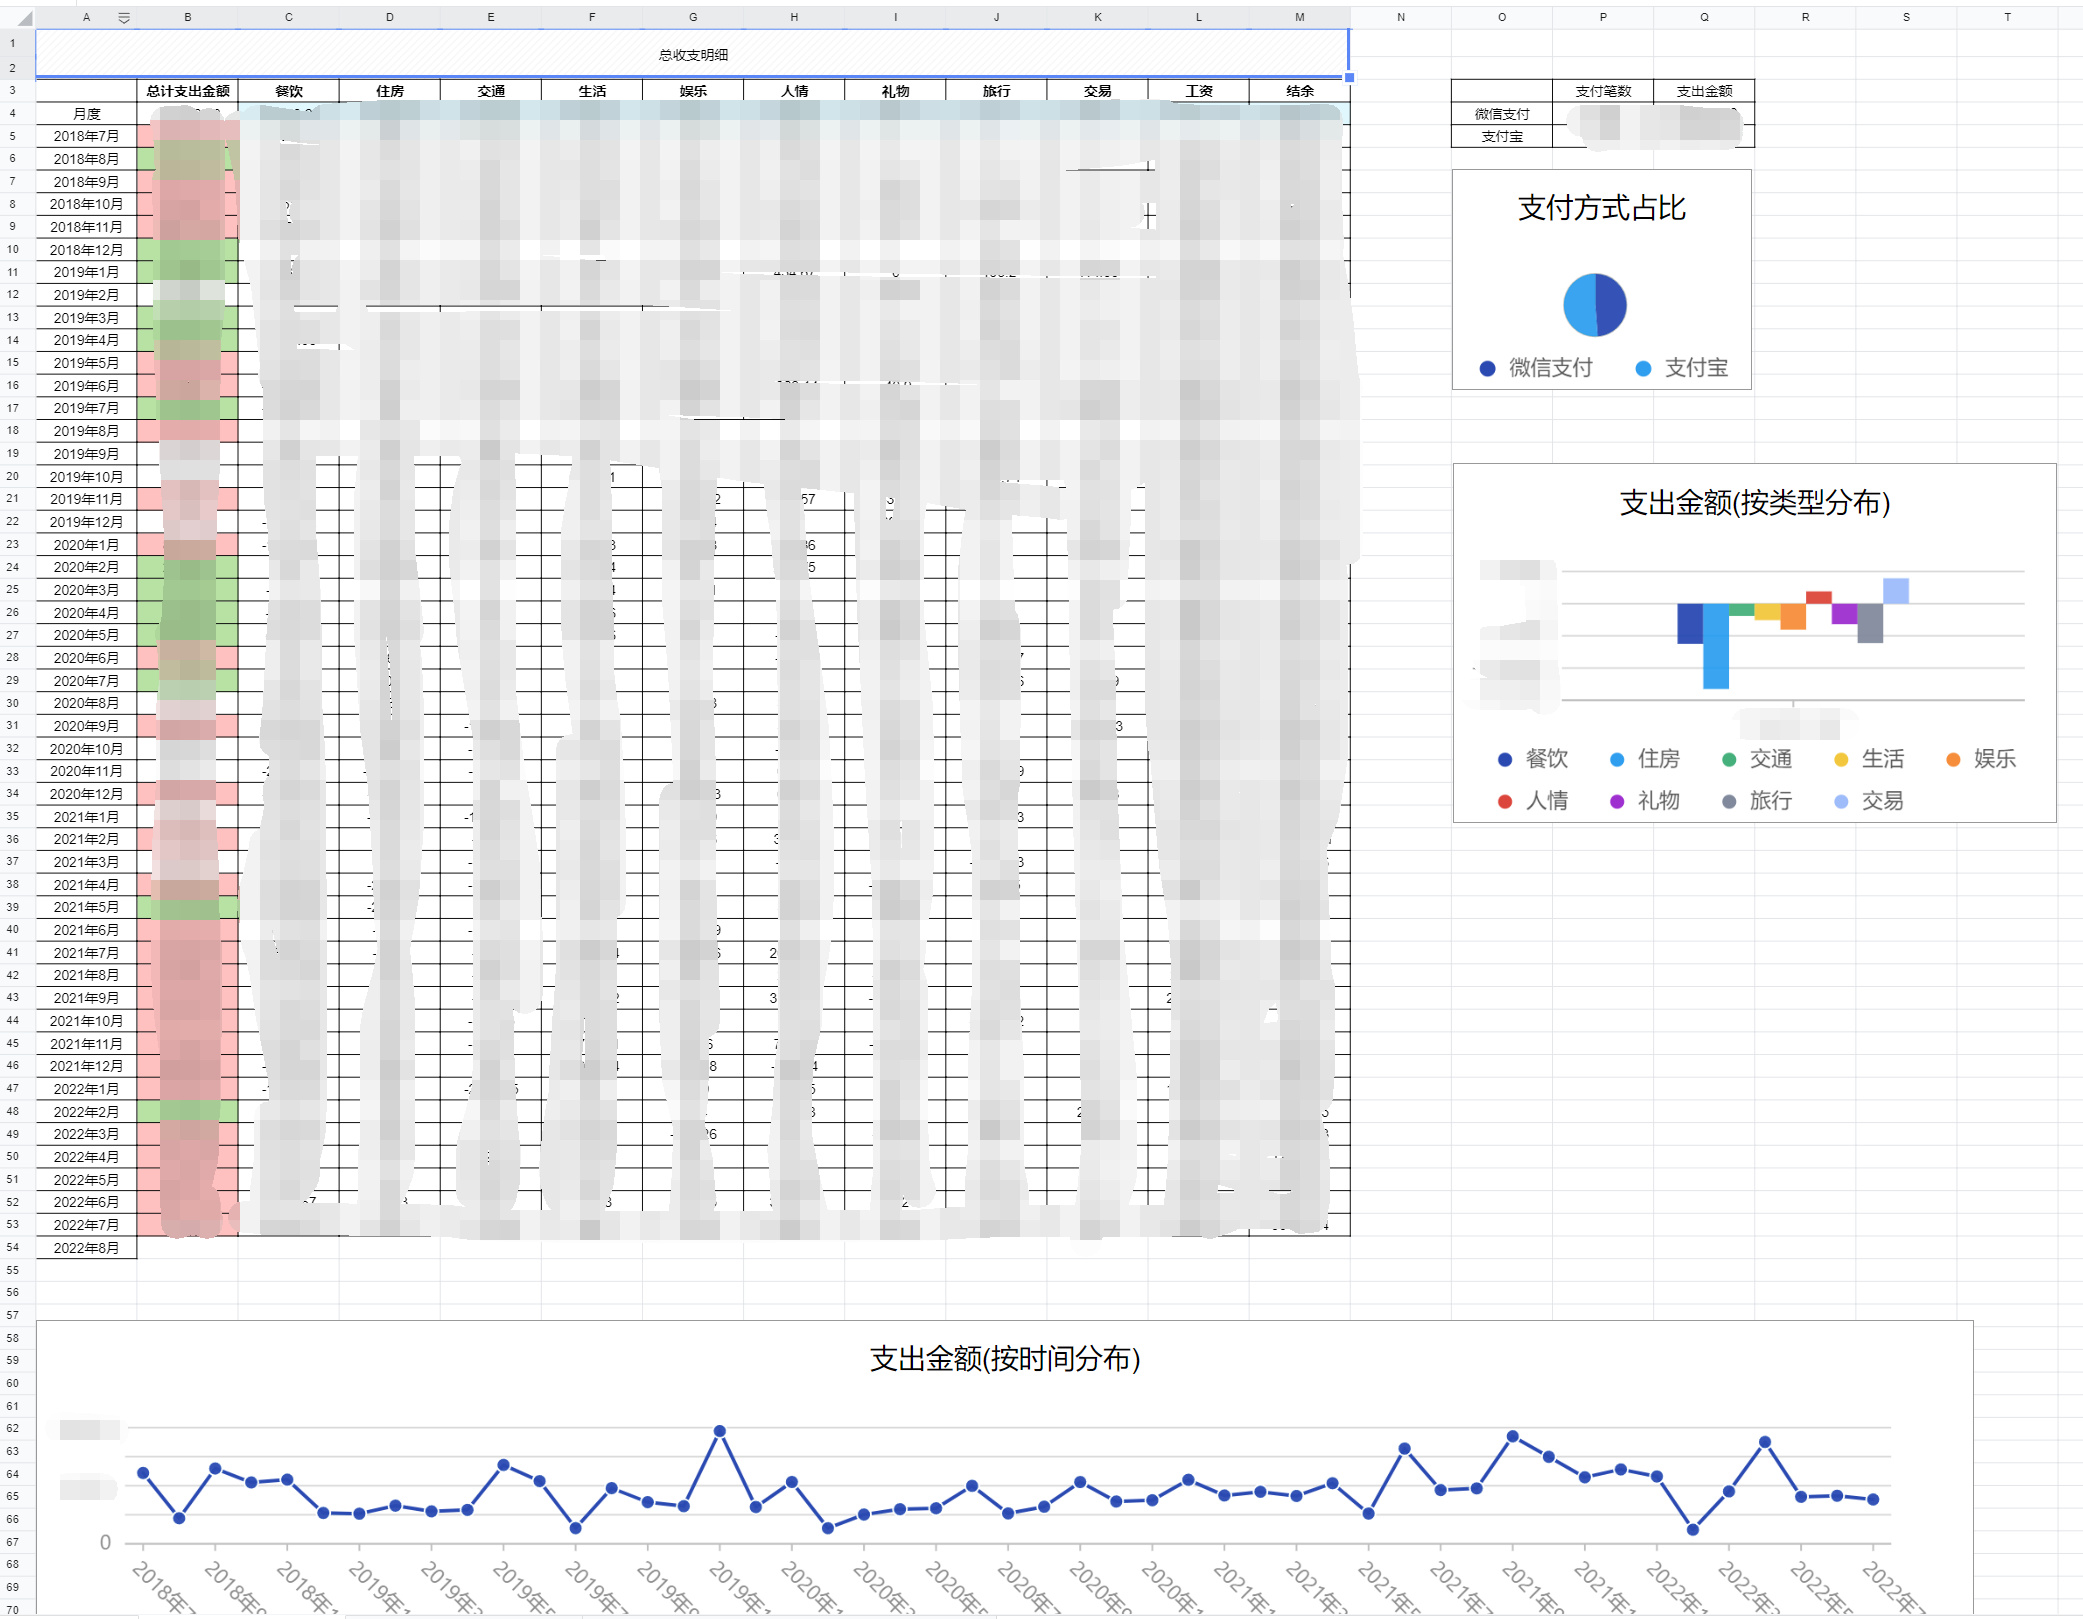This screenshot has height=1619, width=2083.
Task: Click the 人情 column header cell in row 3
Action: tap(794, 91)
